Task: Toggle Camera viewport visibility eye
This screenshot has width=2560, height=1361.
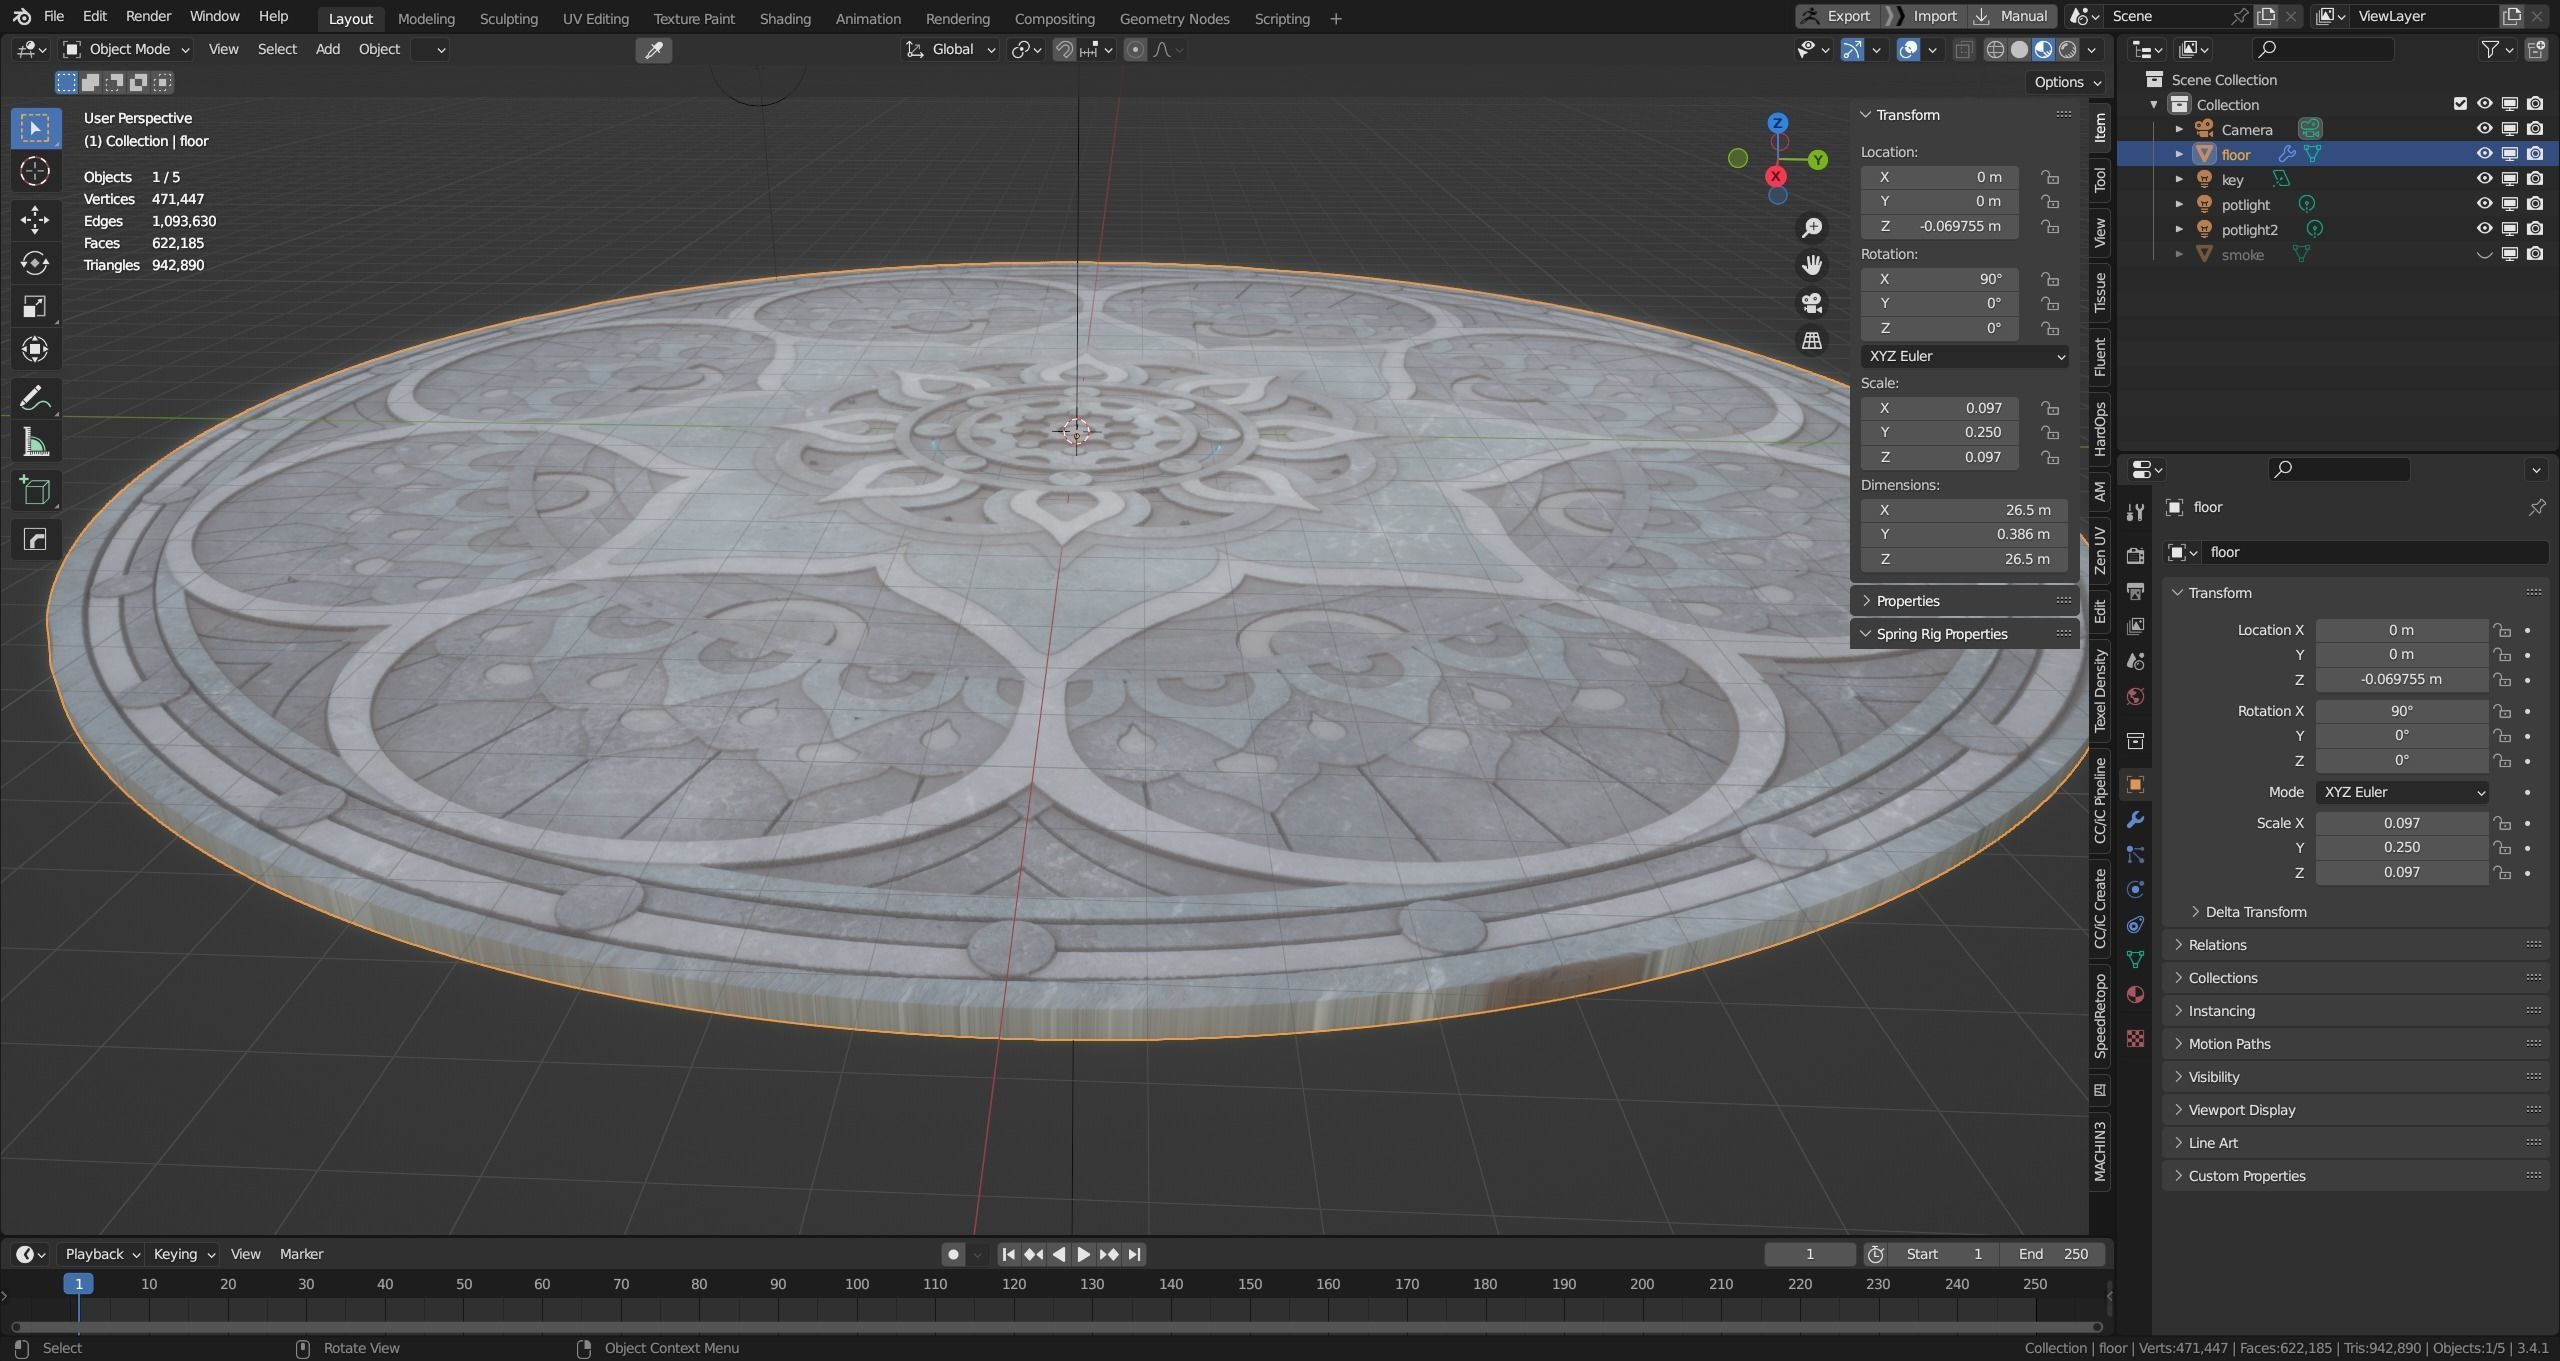Action: click(x=2484, y=129)
